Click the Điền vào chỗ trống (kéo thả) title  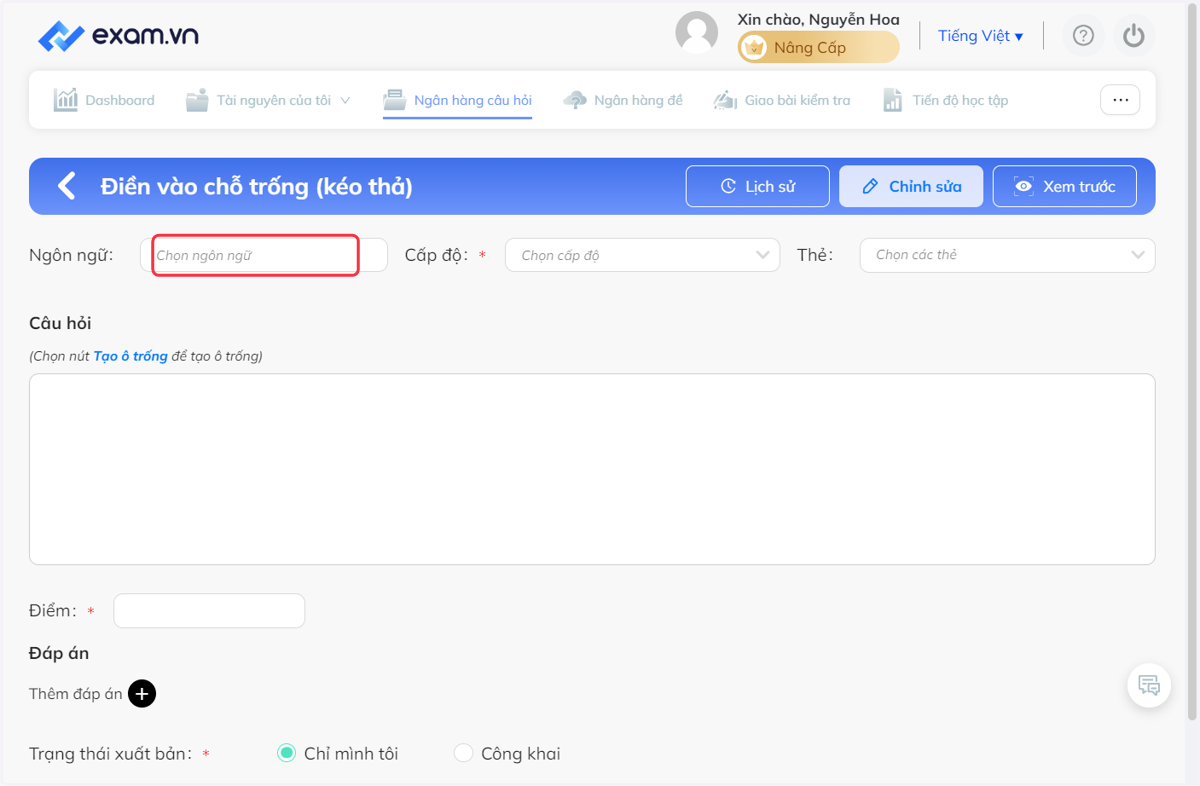click(x=256, y=186)
